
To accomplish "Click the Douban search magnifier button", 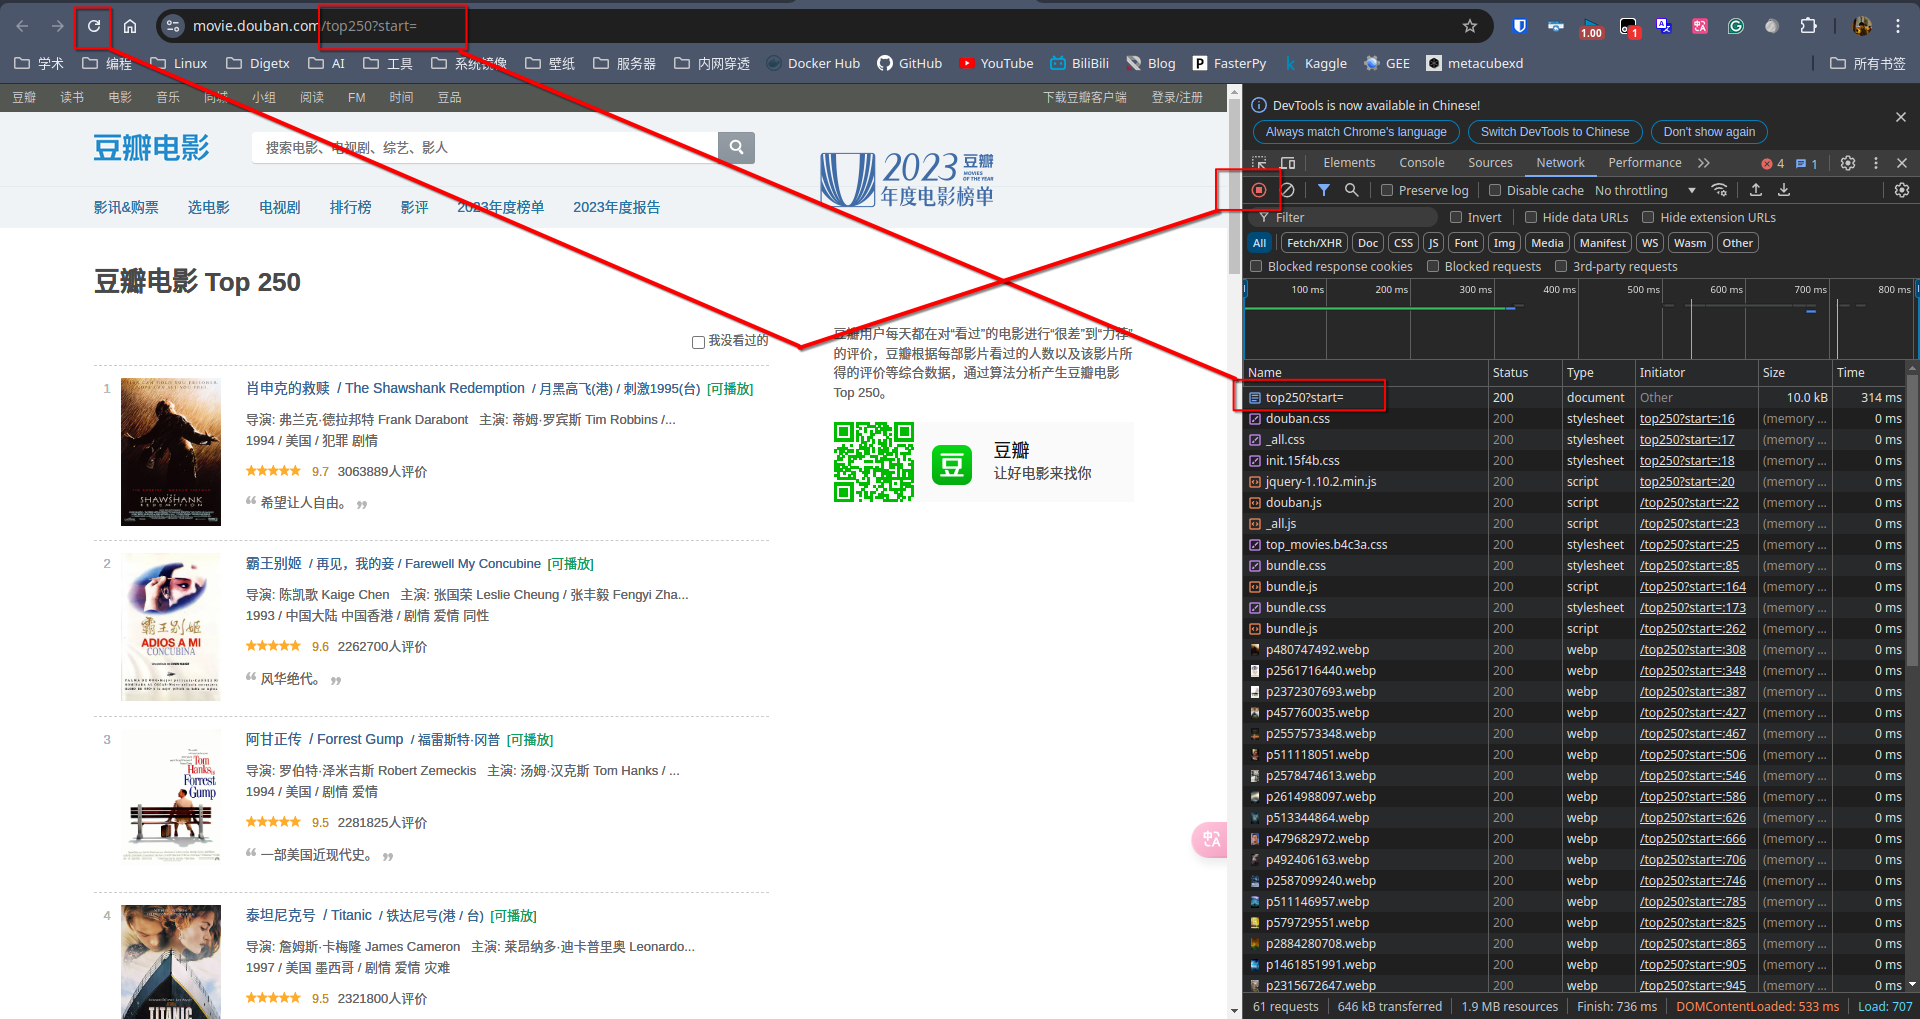I will (736, 147).
